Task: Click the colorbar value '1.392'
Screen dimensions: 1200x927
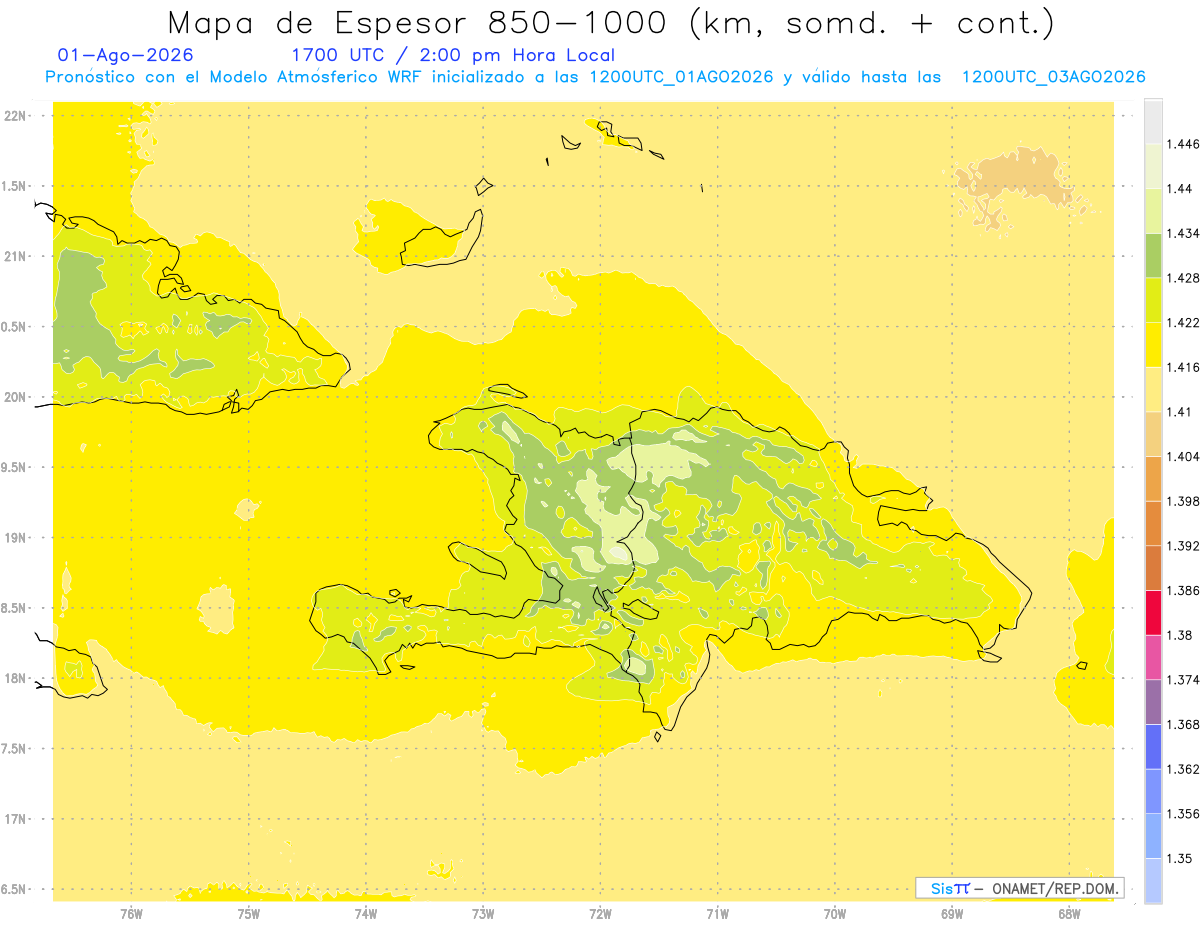Action: (1183, 546)
